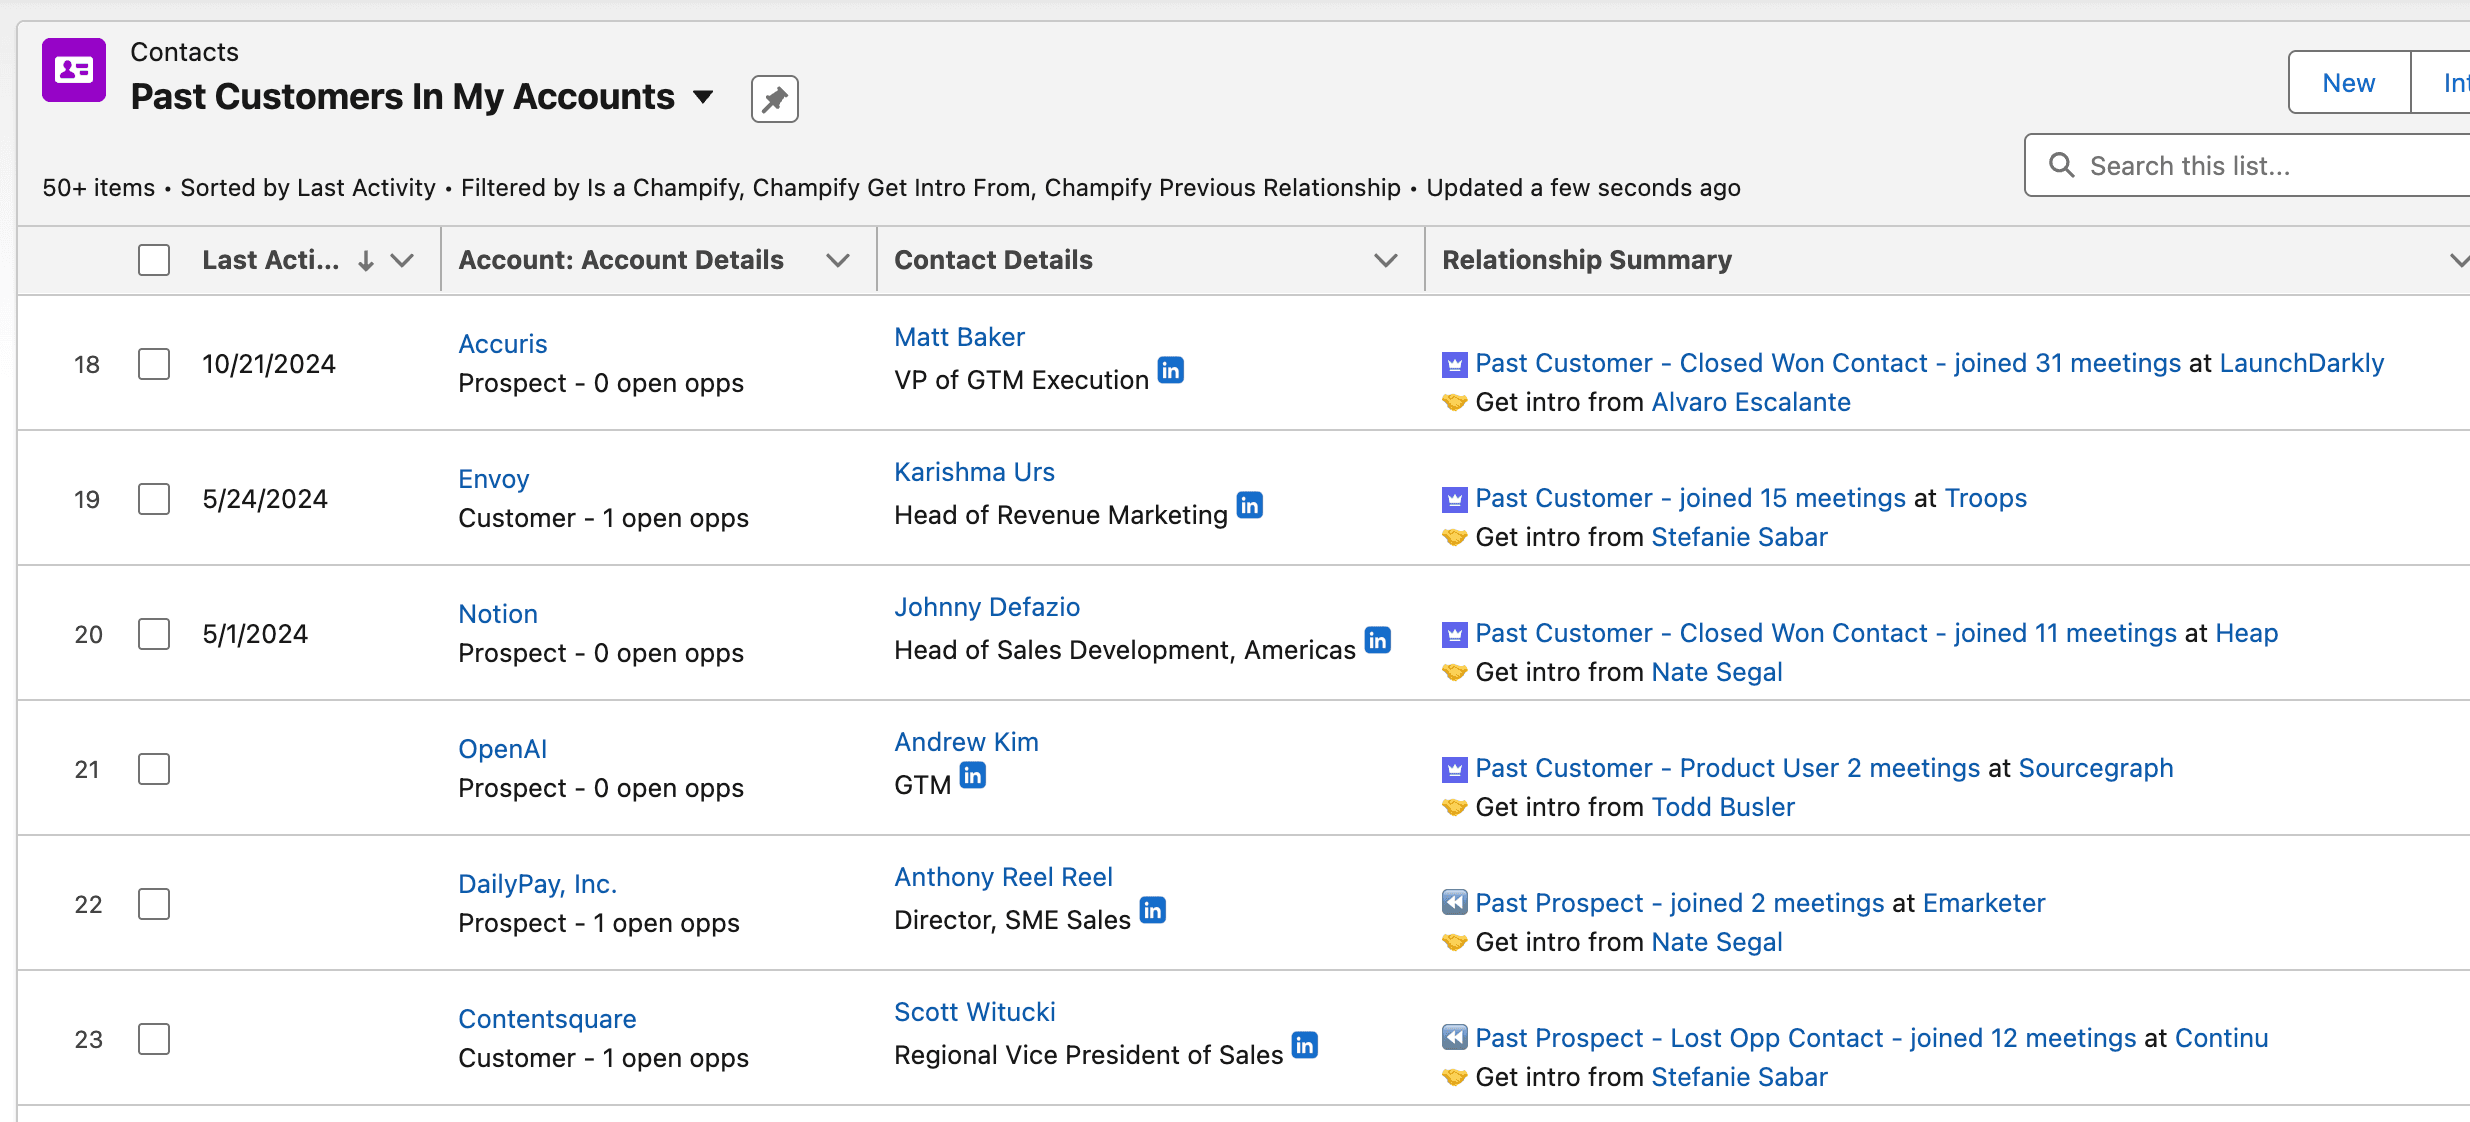Viewport: 2470px width, 1122px height.
Task: Open the Heap company link
Action: click(2247, 633)
